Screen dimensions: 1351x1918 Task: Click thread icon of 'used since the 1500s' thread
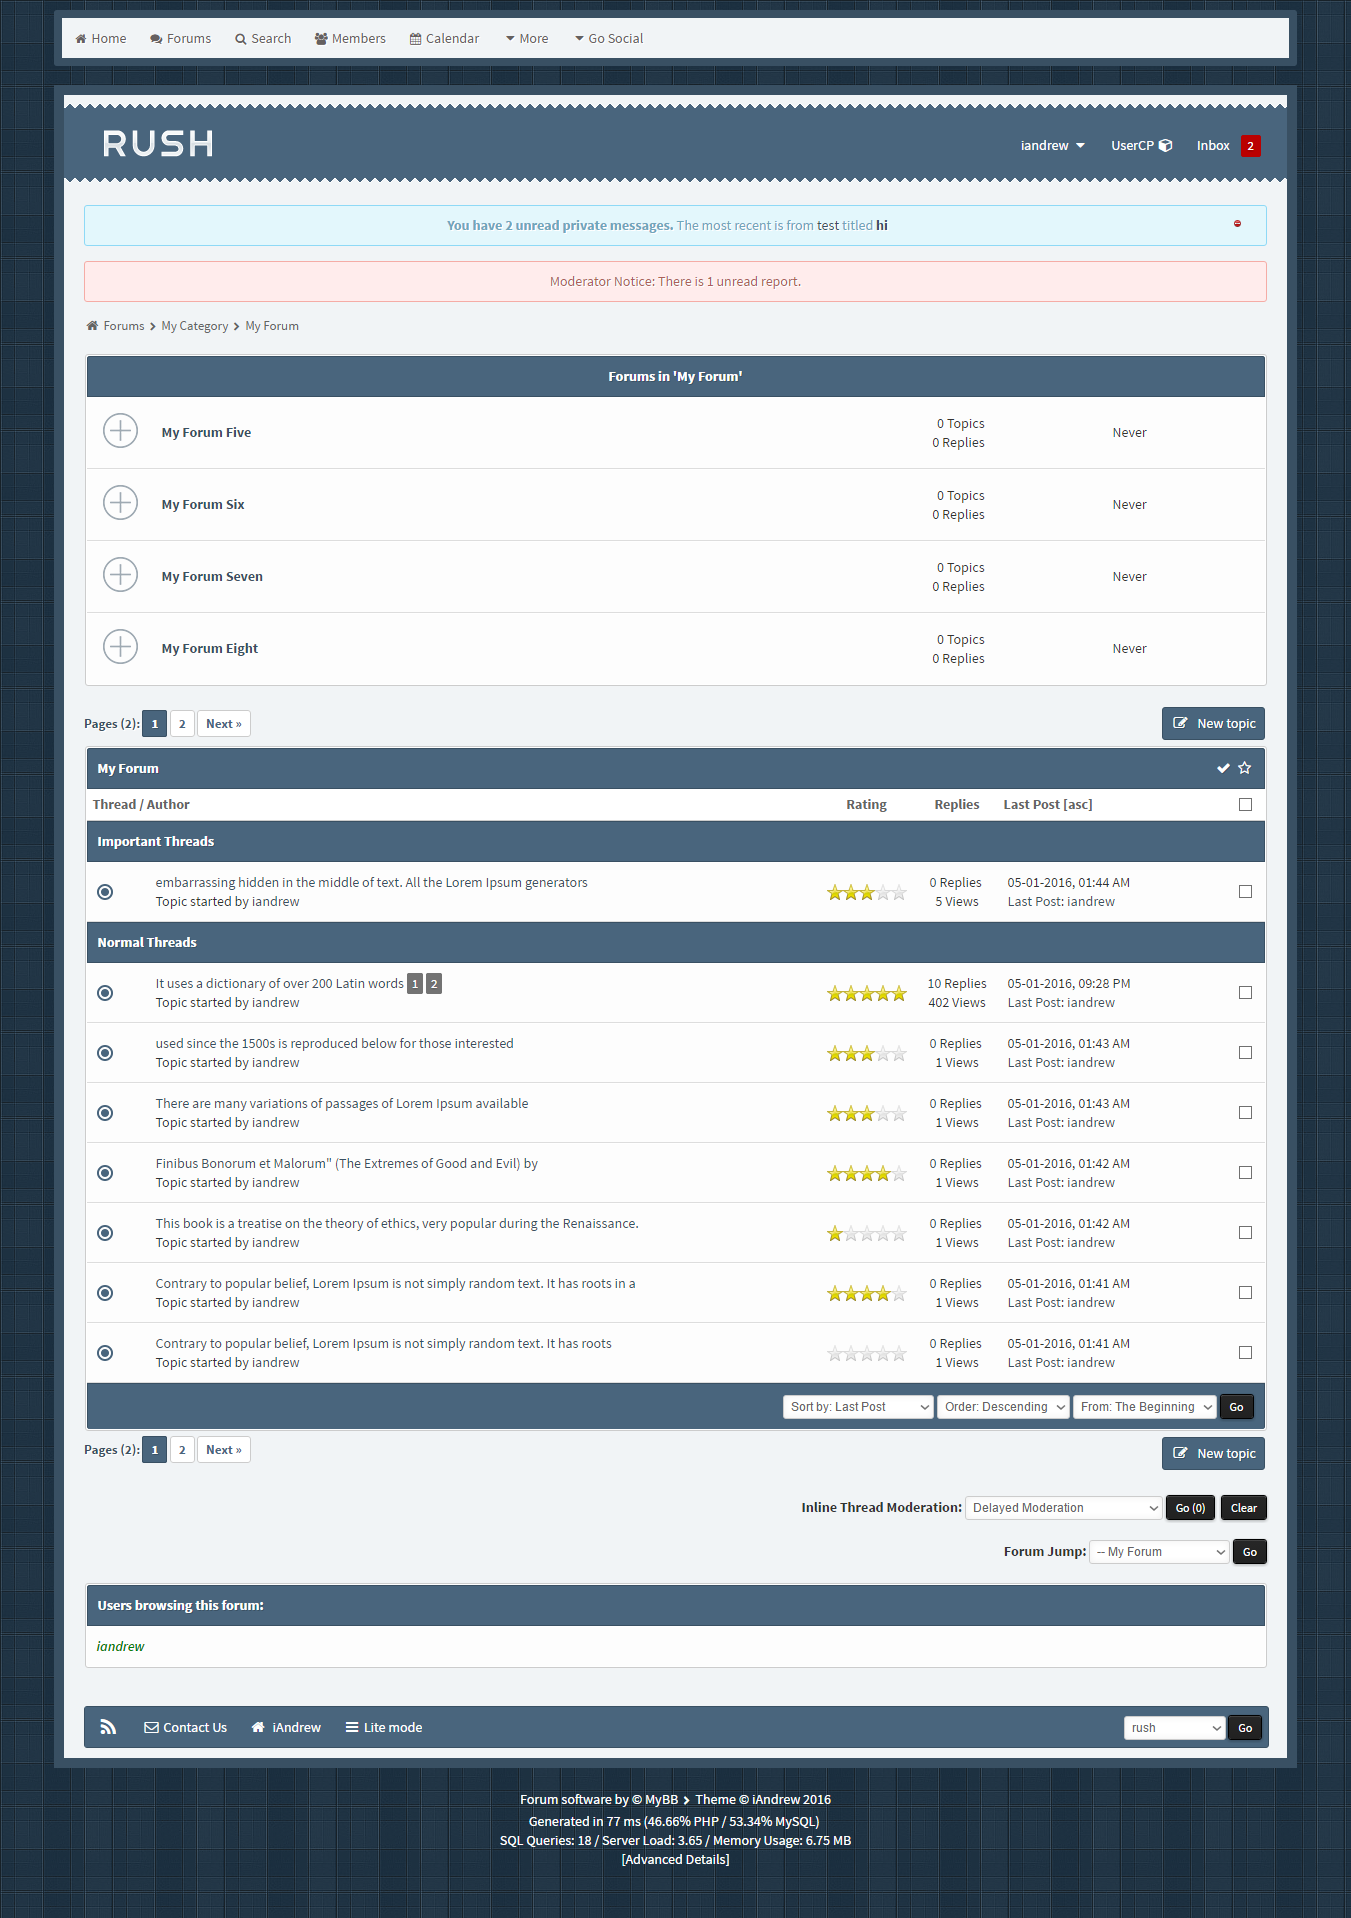click(x=105, y=1053)
